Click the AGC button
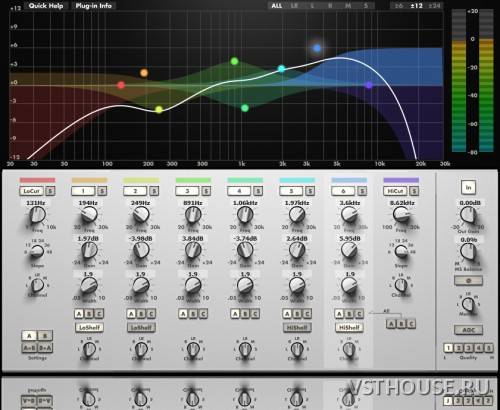The height and width of the screenshot is (410, 500). (x=468, y=330)
